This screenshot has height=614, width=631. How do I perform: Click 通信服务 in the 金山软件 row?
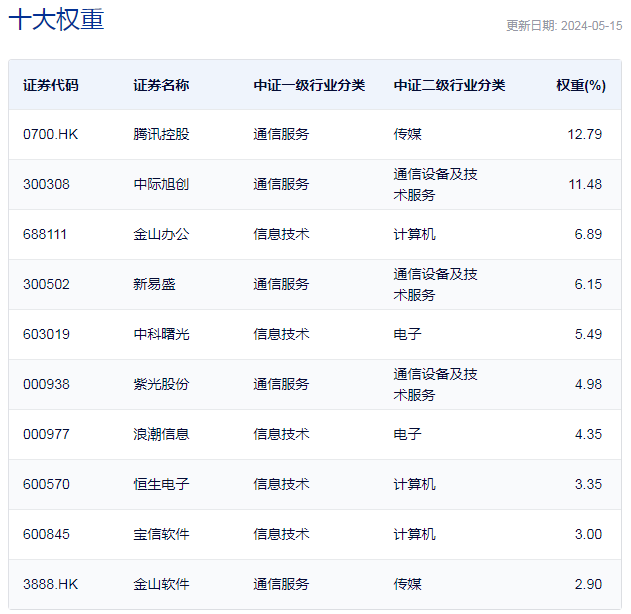point(281,584)
